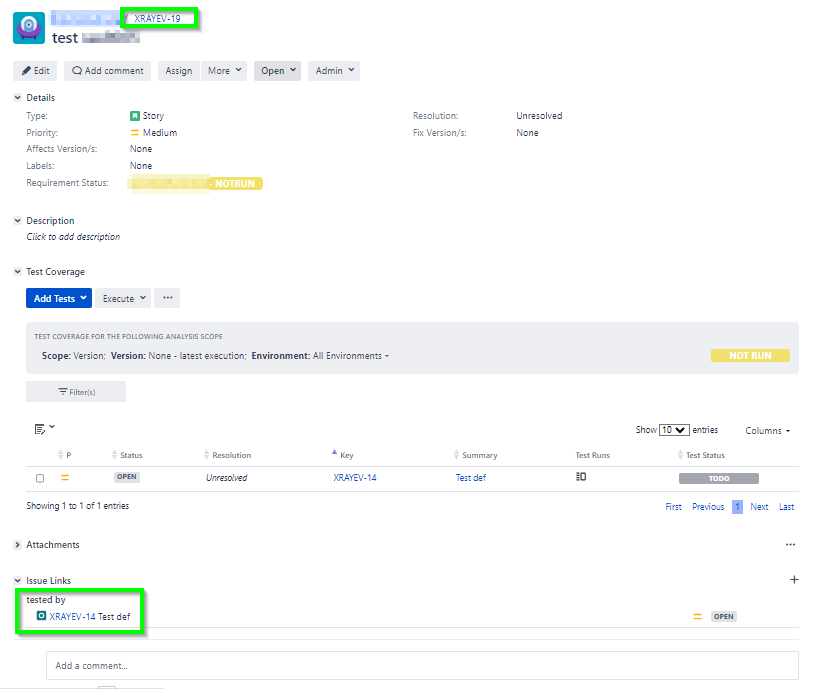Click the Attachments ellipsis options icon
The height and width of the screenshot is (689, 816).
click(x=790, y=545)
